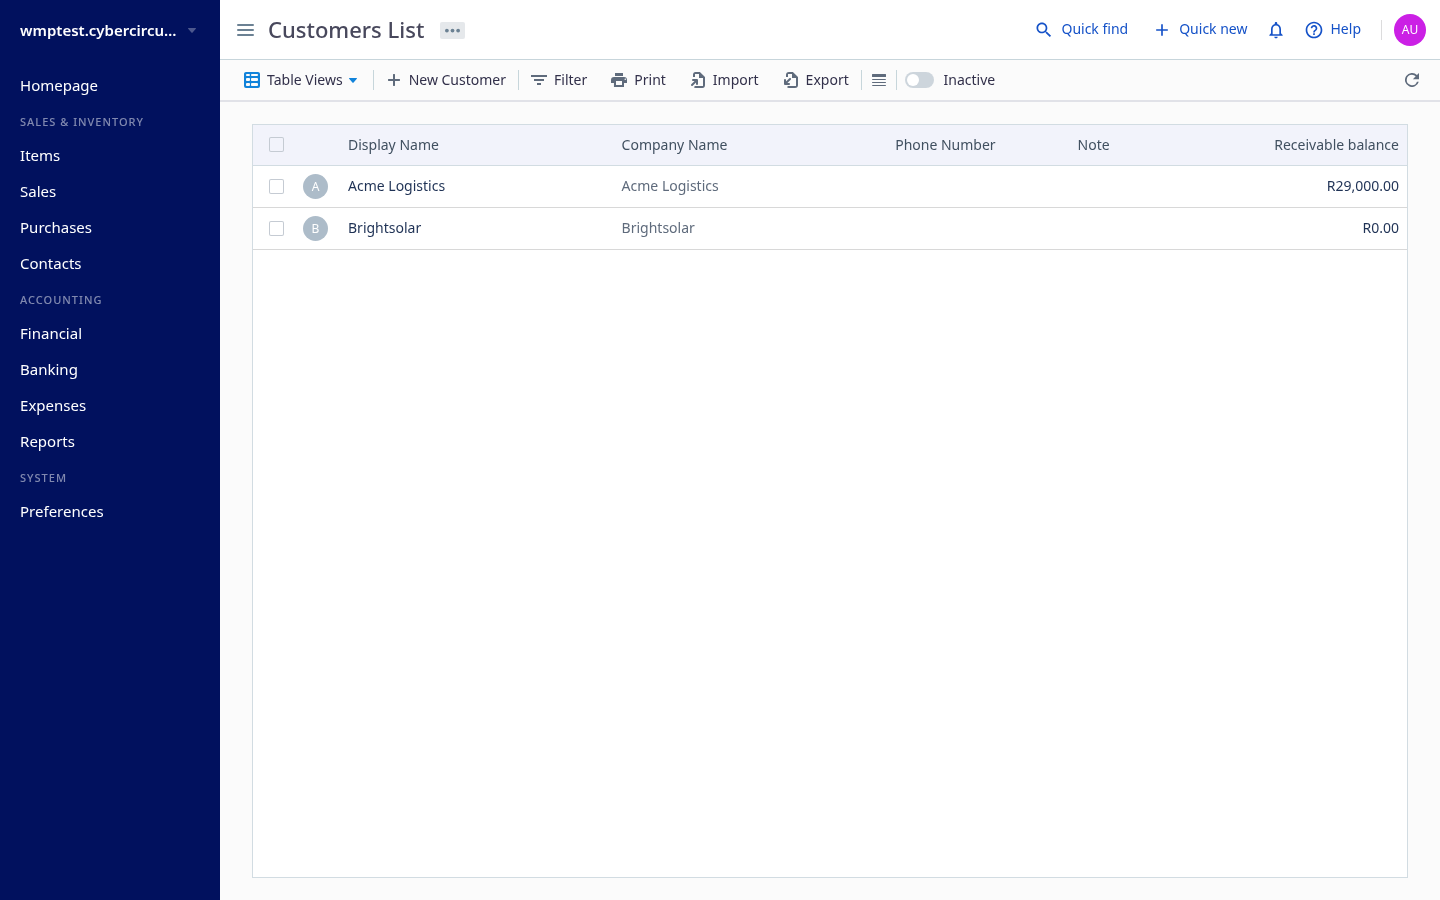Import customers
Viewport: 1440px width, 900px height.
click(x=724, y=80)
